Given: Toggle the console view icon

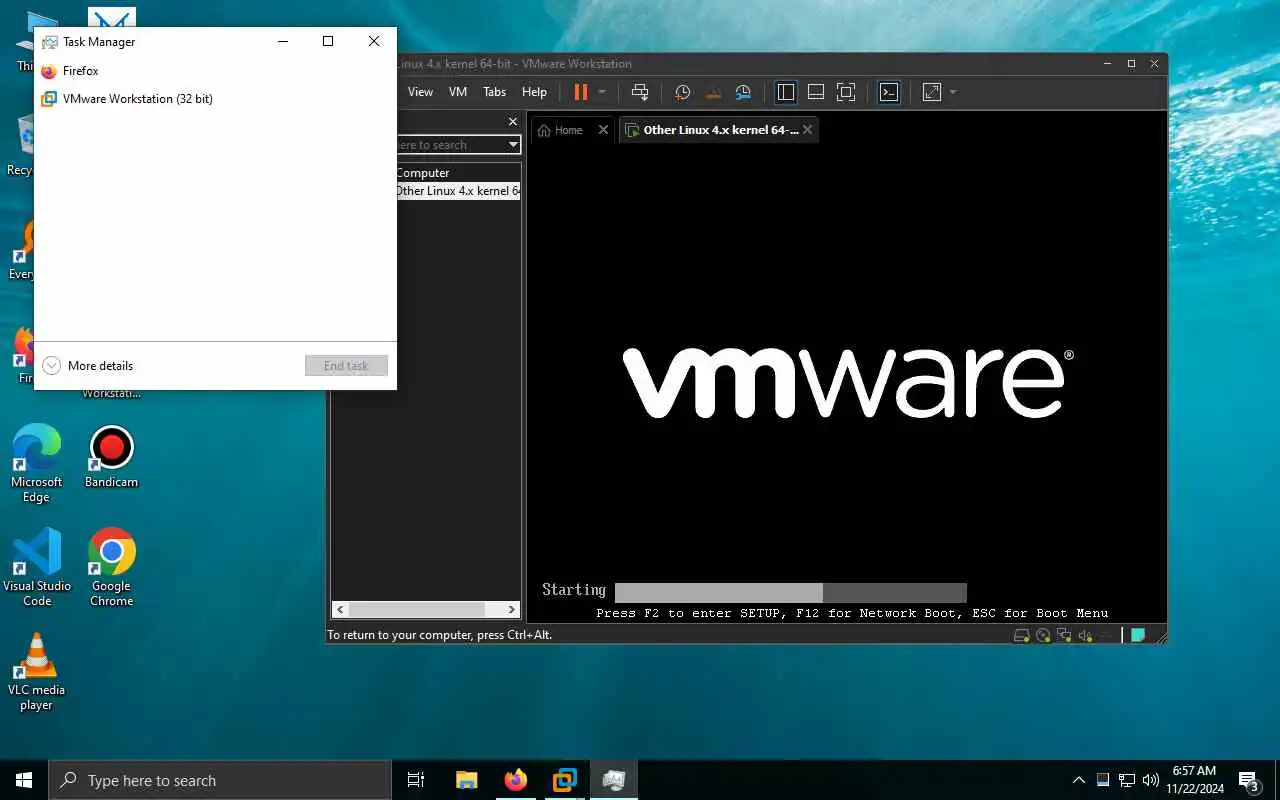Looking at the screenshot, I should 889,92.
